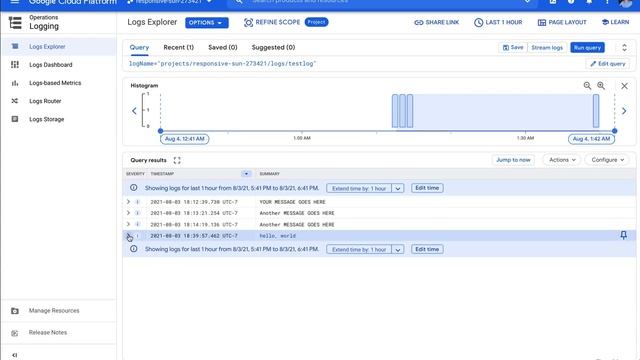Run the query
Screen dimensions: 640x360
point(587,47)
